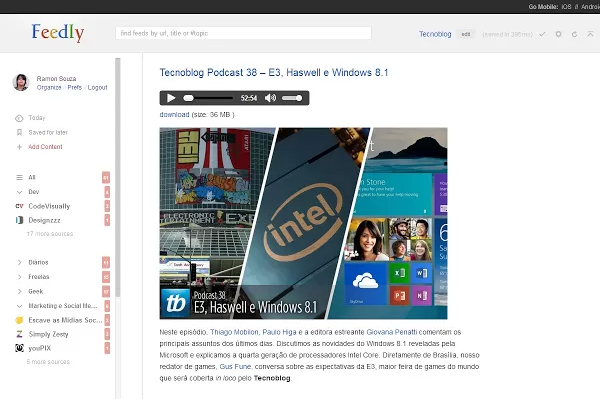Click the unread count badge for All
Viewport: 600px width, 400px height.
pos(106,177)
